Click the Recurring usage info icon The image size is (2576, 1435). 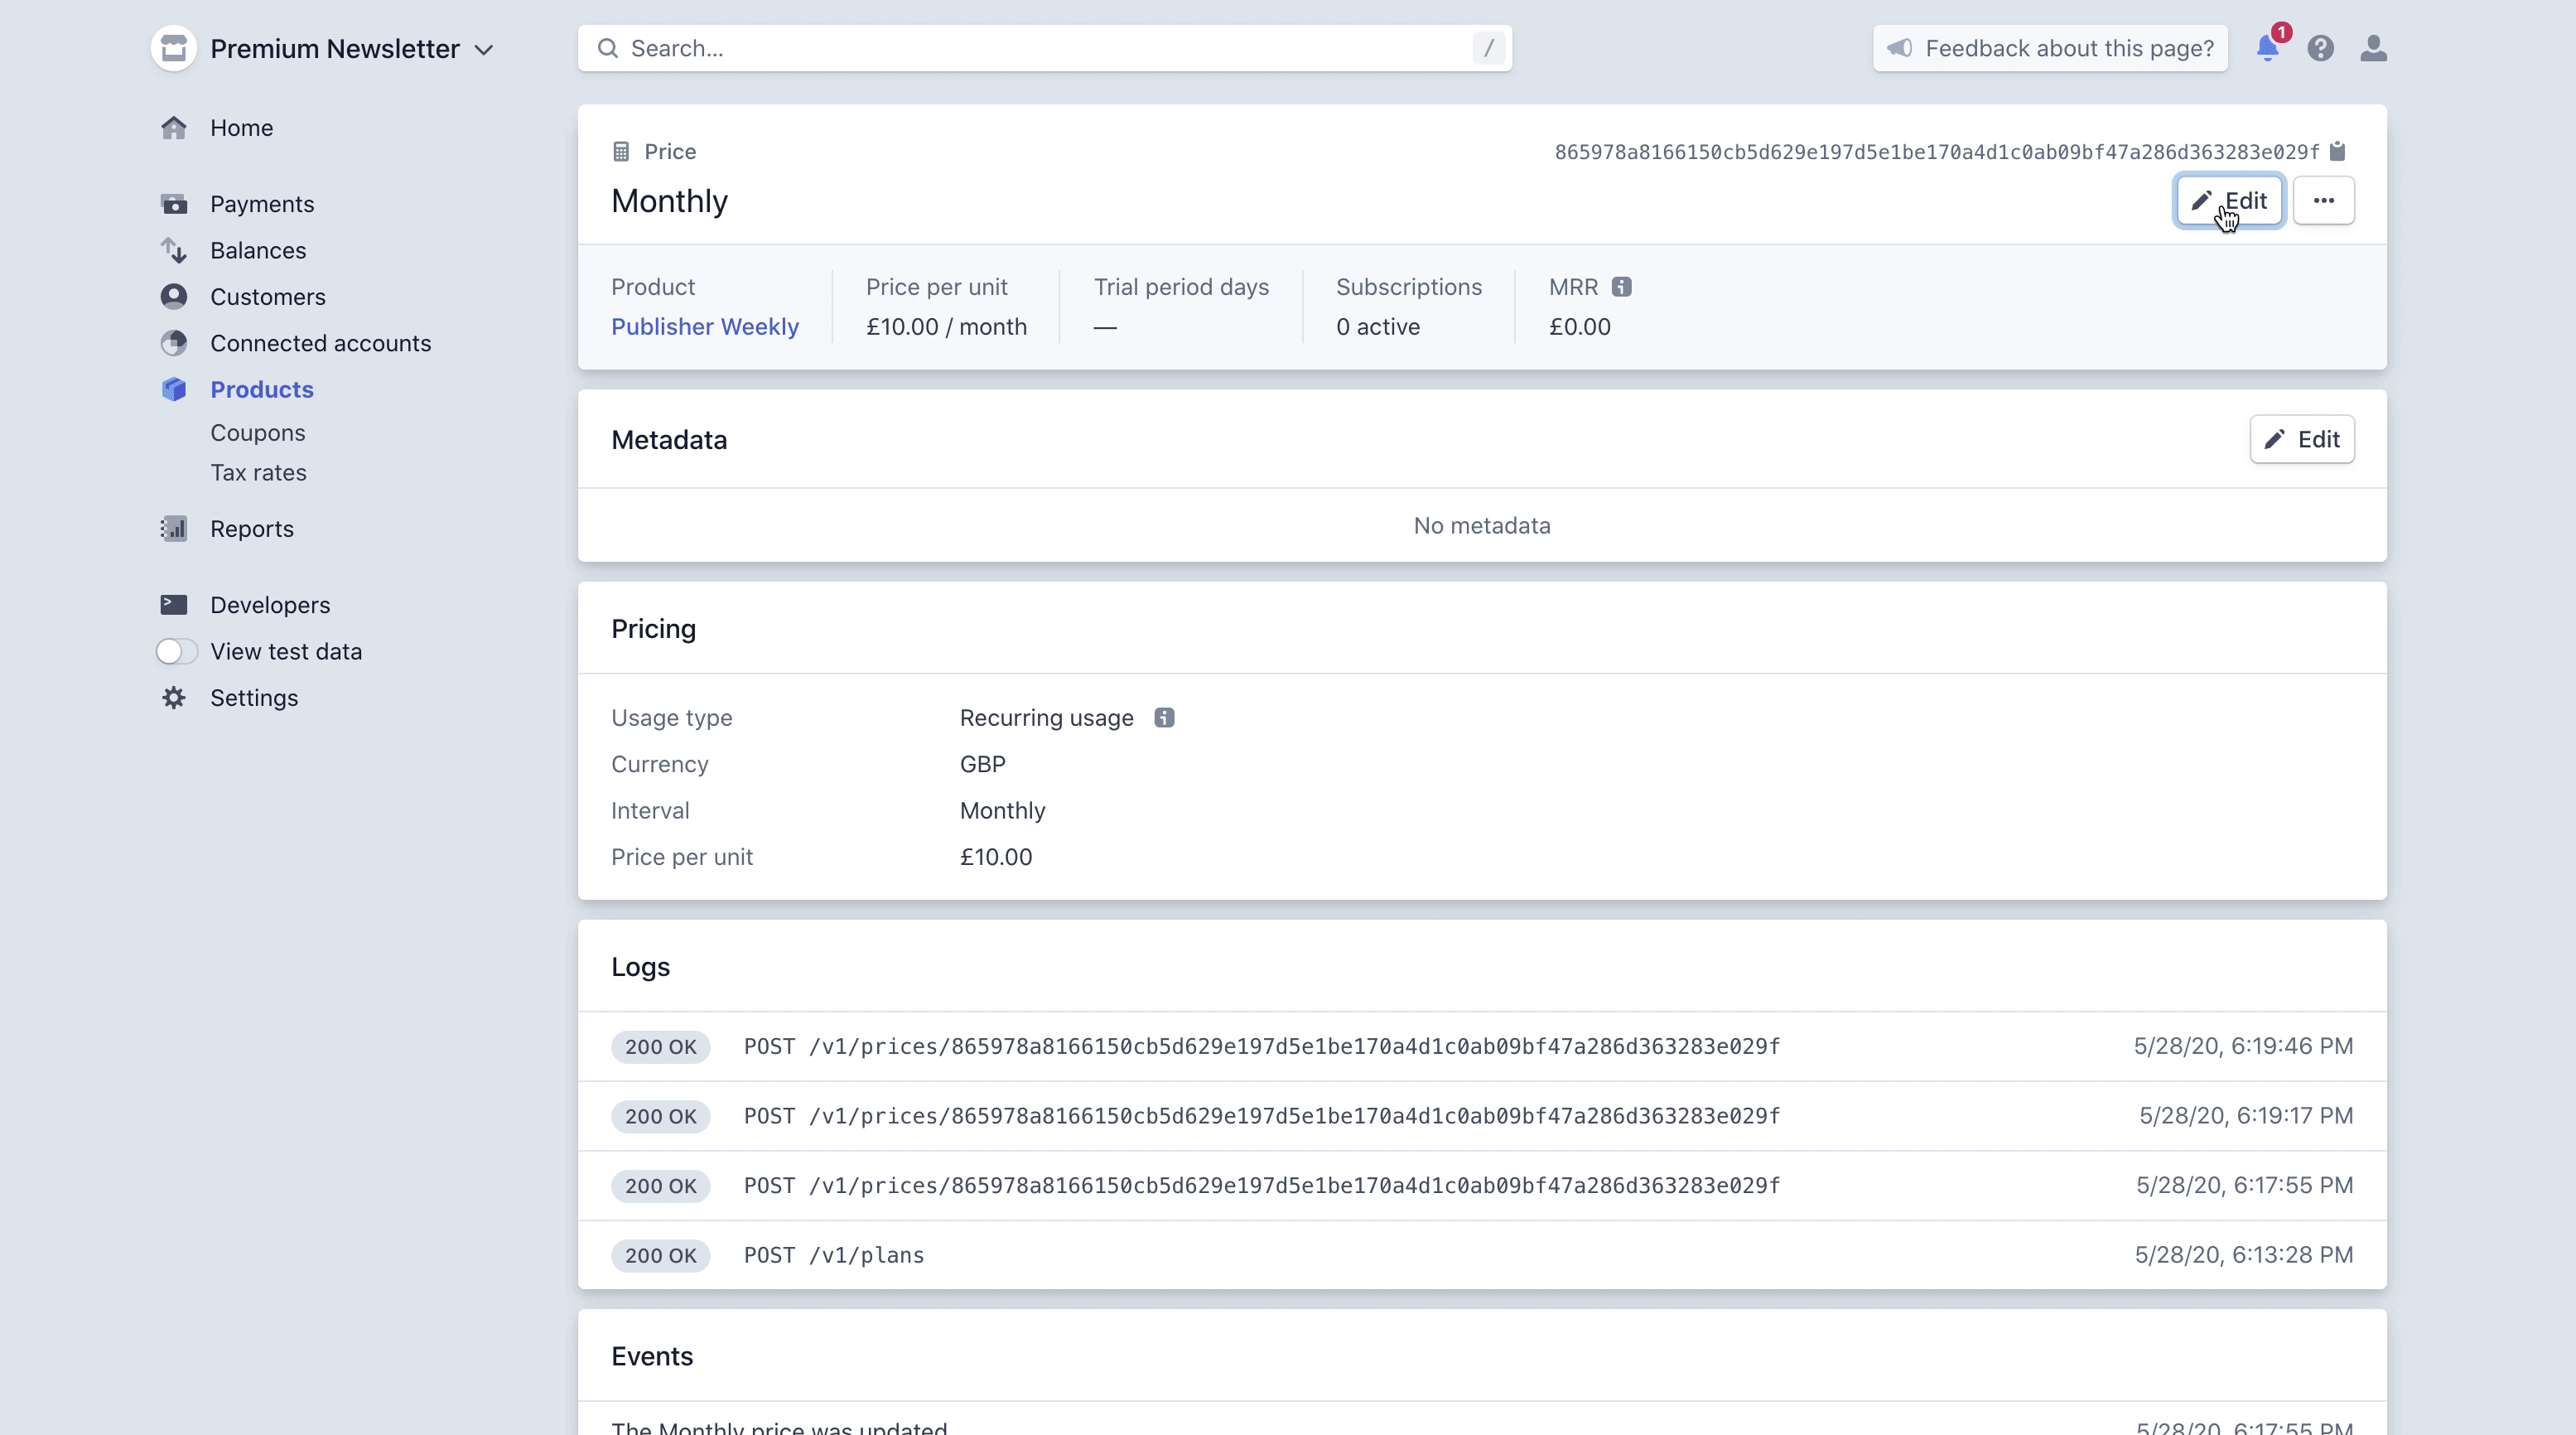(1164, 717)
